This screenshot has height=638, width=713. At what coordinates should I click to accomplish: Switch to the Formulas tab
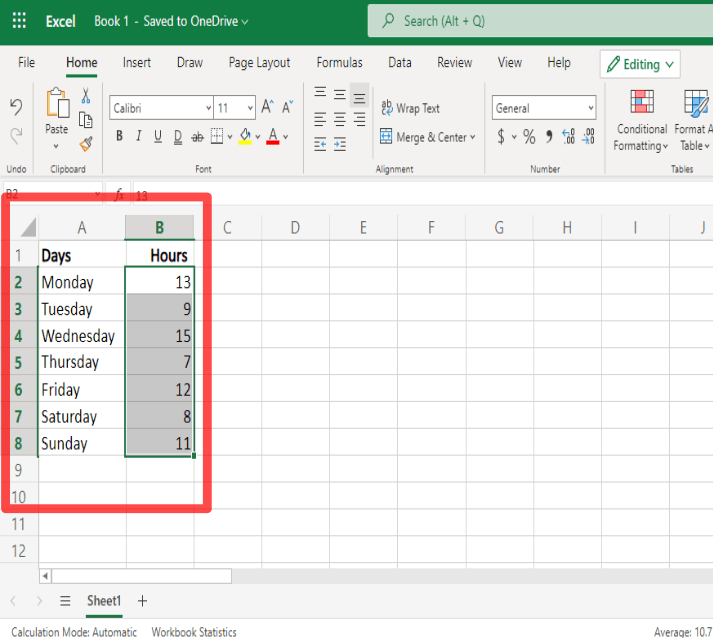(x=339, y=62)
